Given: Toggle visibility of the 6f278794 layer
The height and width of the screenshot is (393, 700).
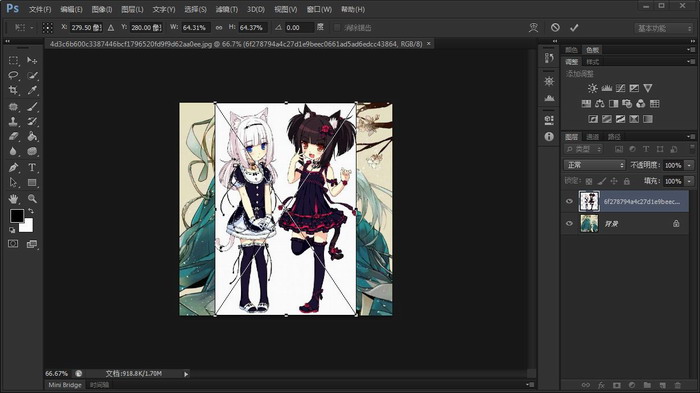Looking at the screenshot, I should tap(569, 201).
